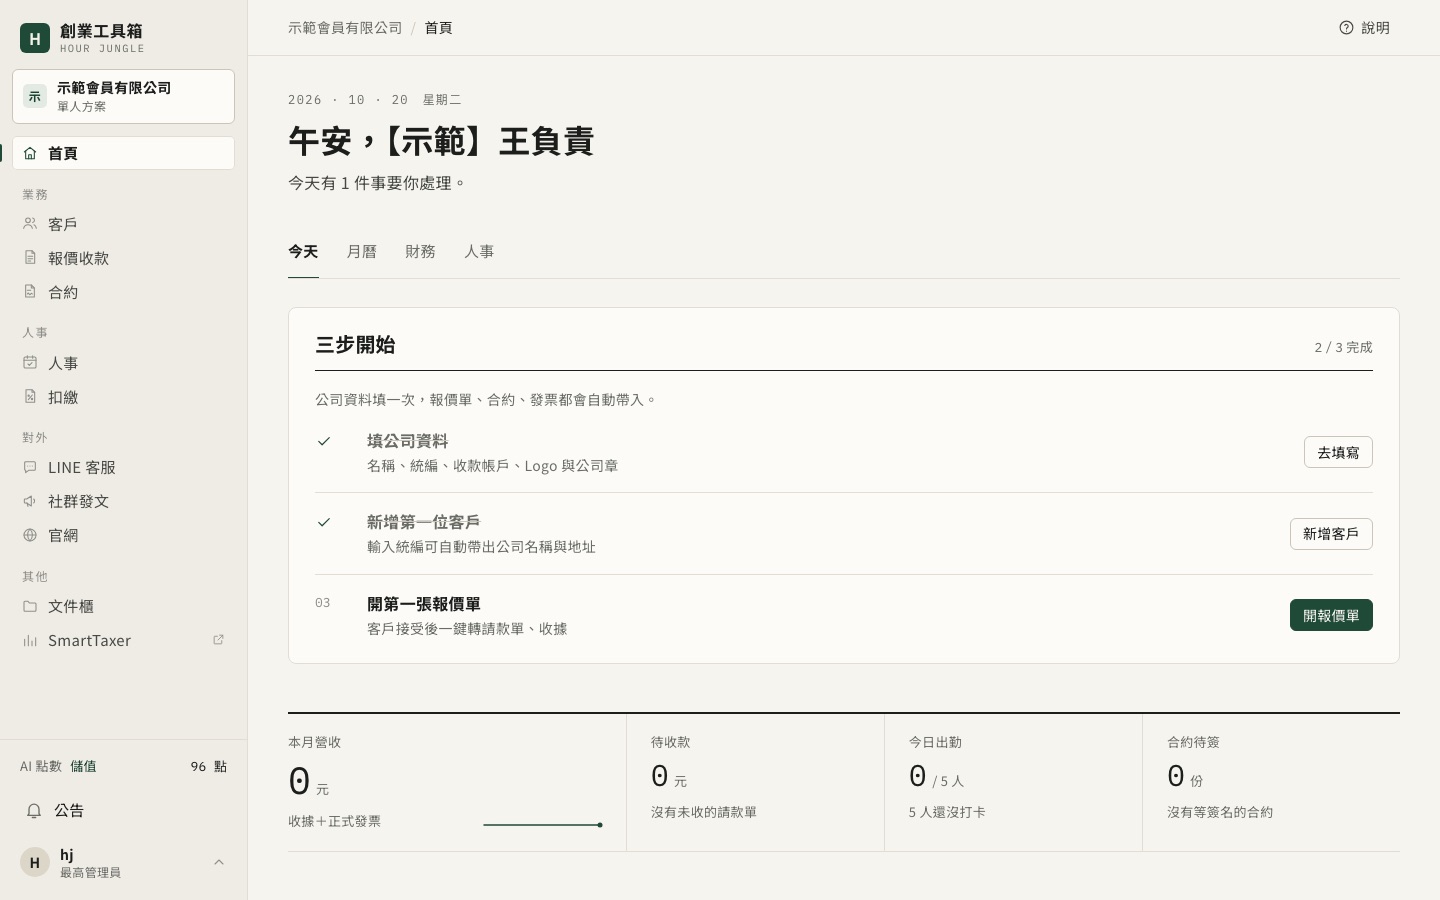Click the 示範會員有限公司 breadcrumb link

pos(345,28)
